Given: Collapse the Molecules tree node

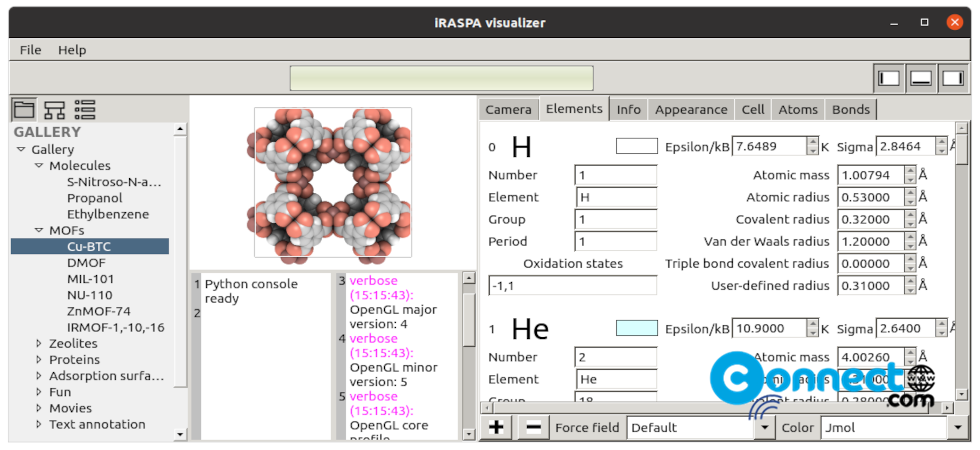Looking at the screenshot, I should point(39,166).
